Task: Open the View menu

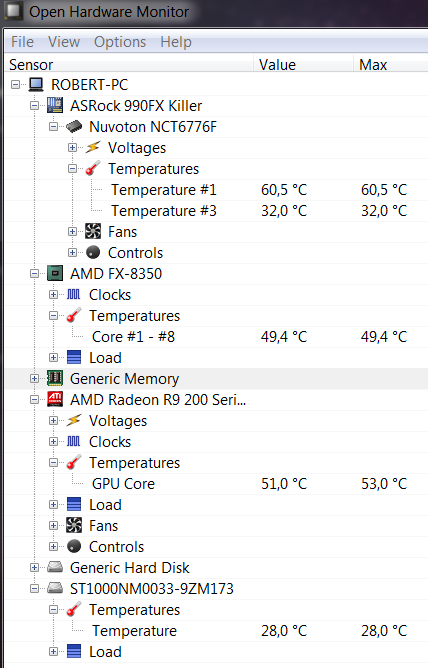Action: click(x=64, y=42)
